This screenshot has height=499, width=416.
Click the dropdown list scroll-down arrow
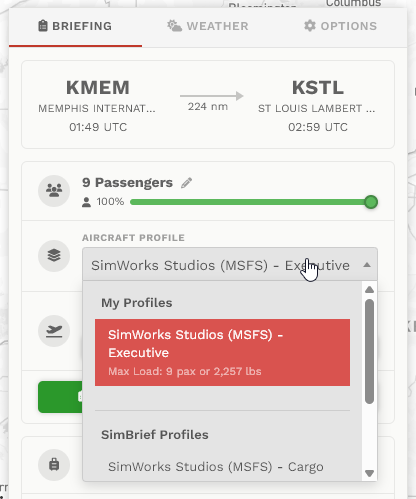tap(369, 473)
